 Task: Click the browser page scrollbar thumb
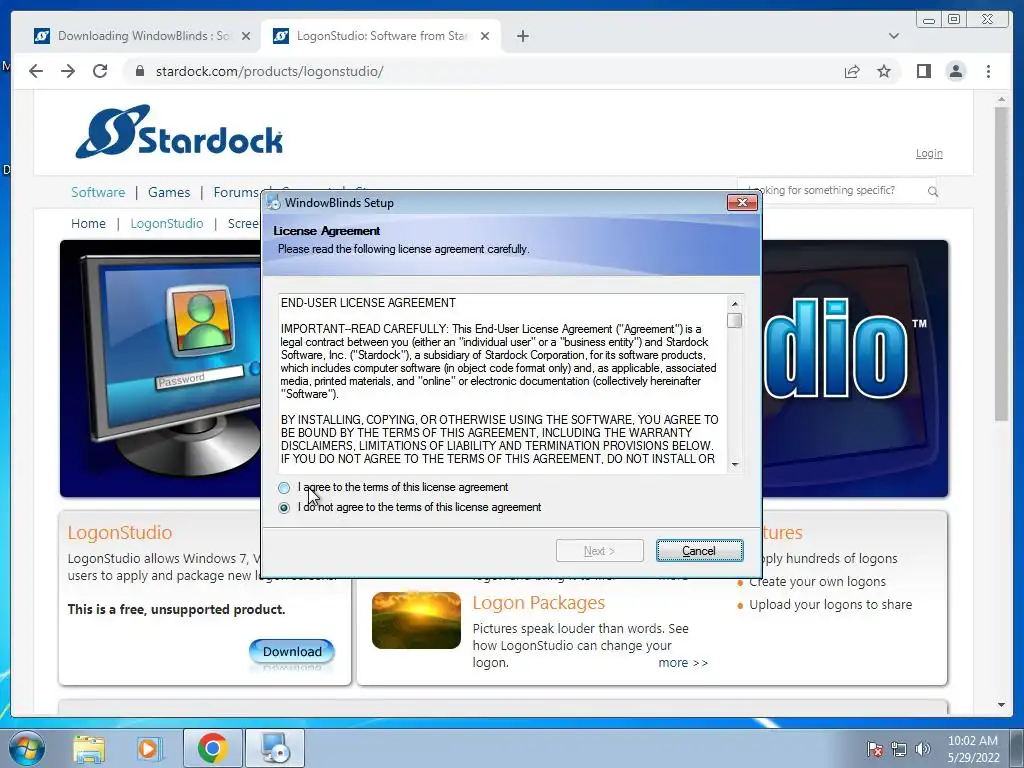pos(1002,264)
